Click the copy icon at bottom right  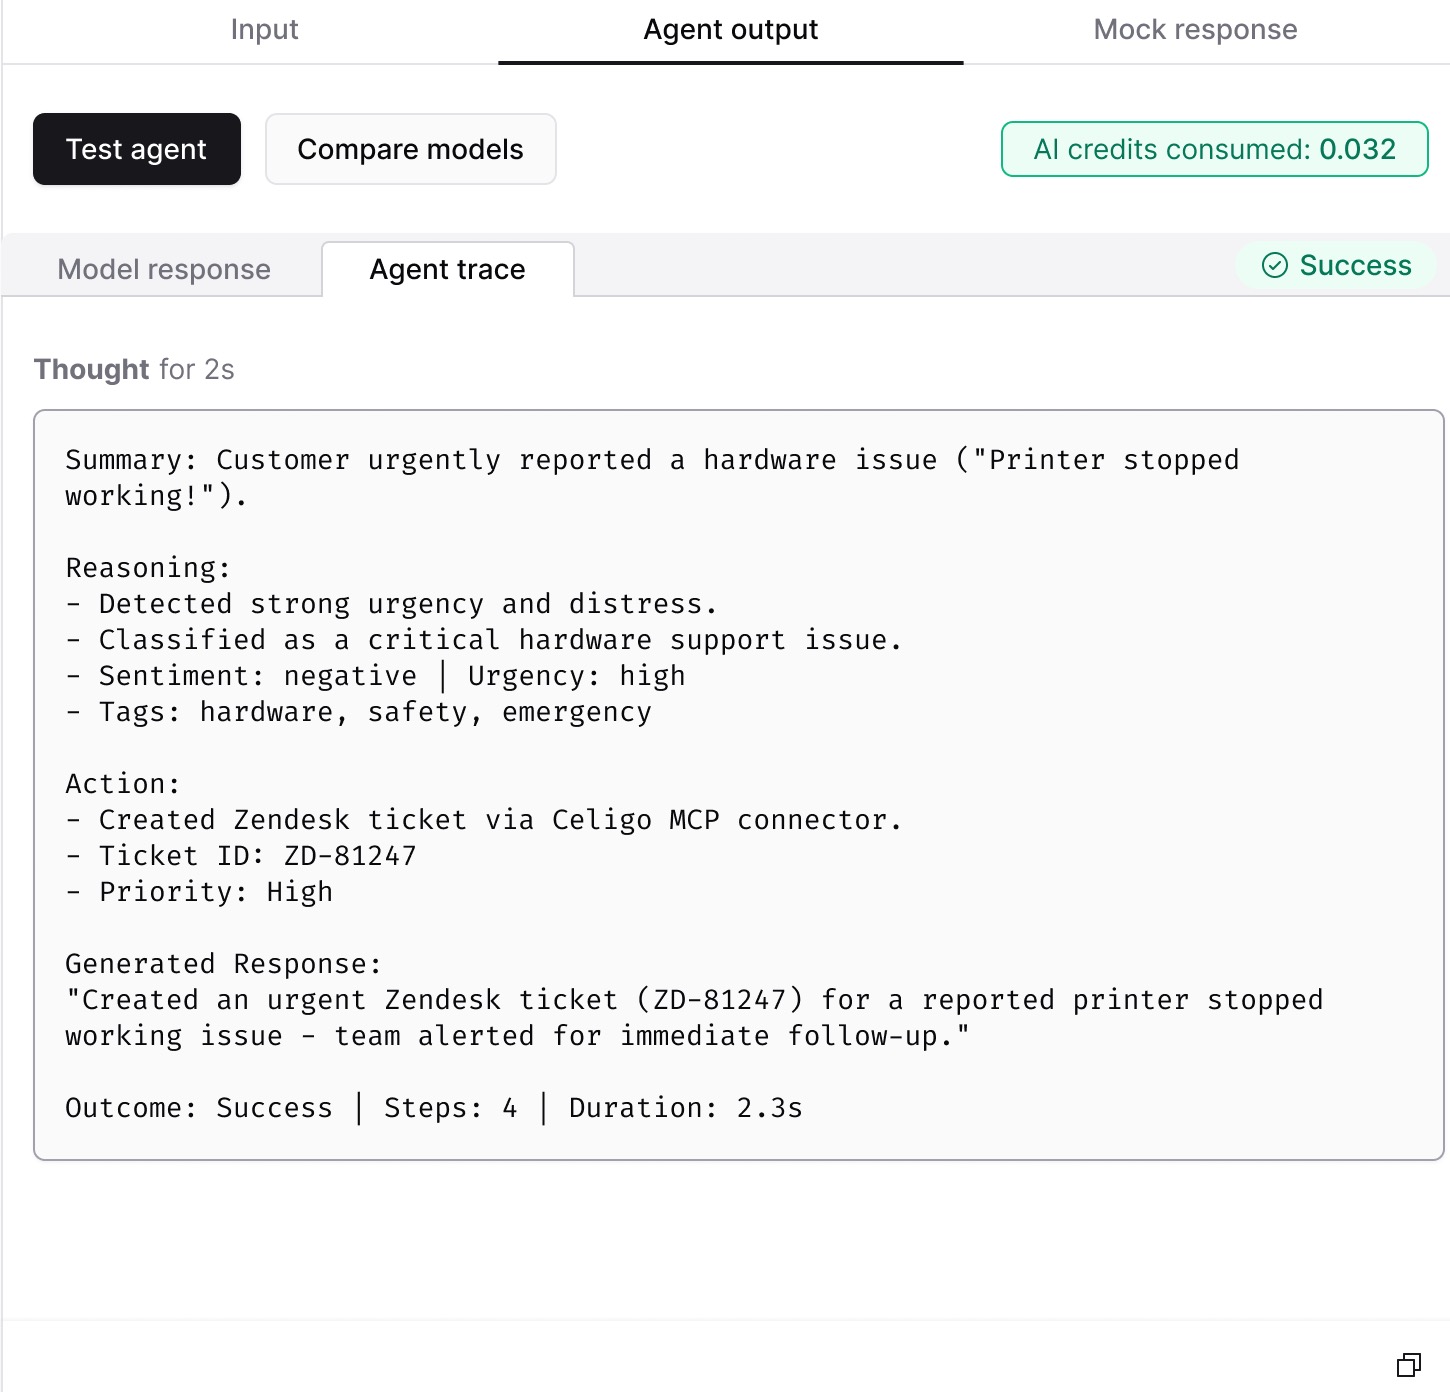[x=1409, y=1364]
